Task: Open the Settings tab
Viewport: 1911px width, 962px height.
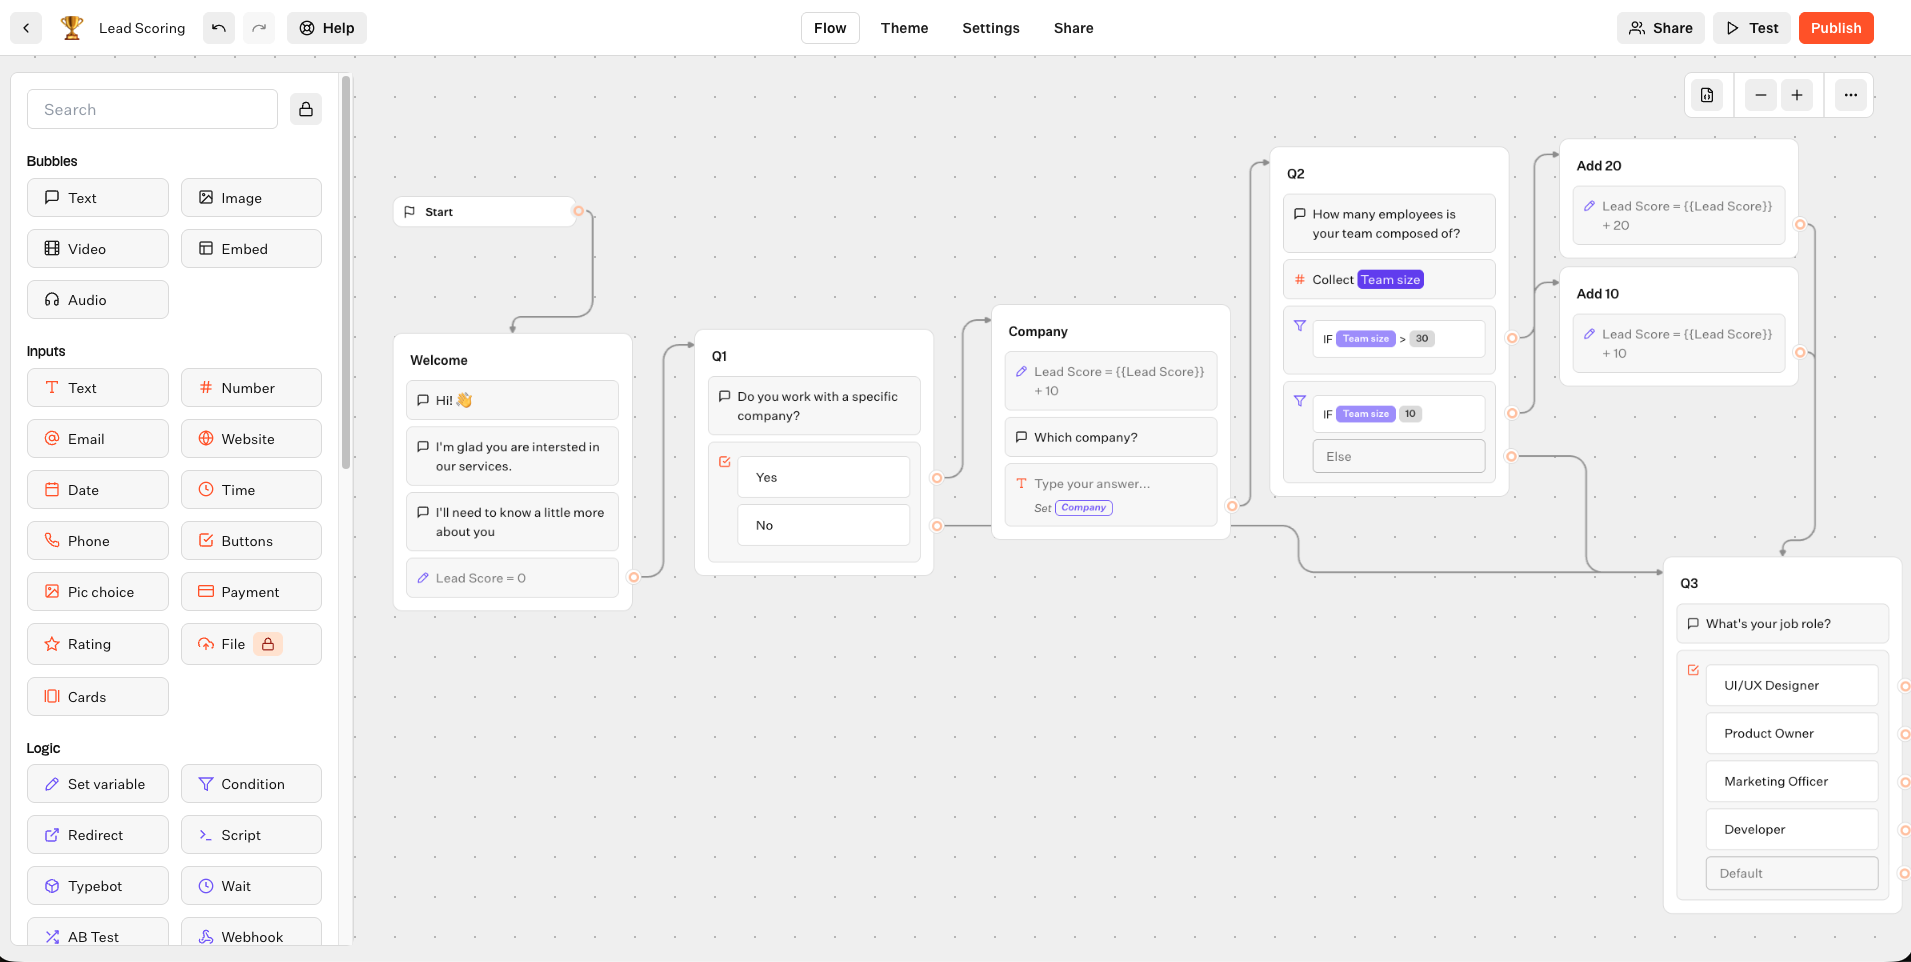Action: click(990, 28)
